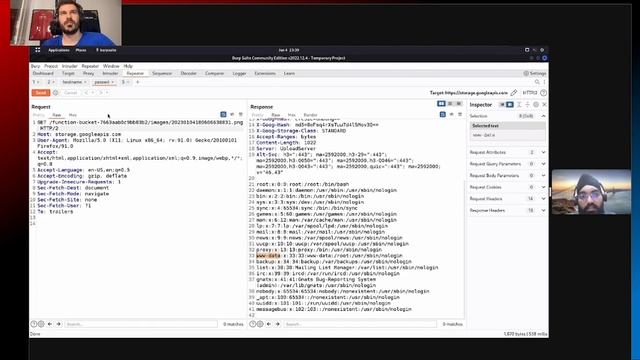The height and width of the screenshot is (360, 640).
Task: Select Pretty view in Response panel
Action: [x=257, y=115]
